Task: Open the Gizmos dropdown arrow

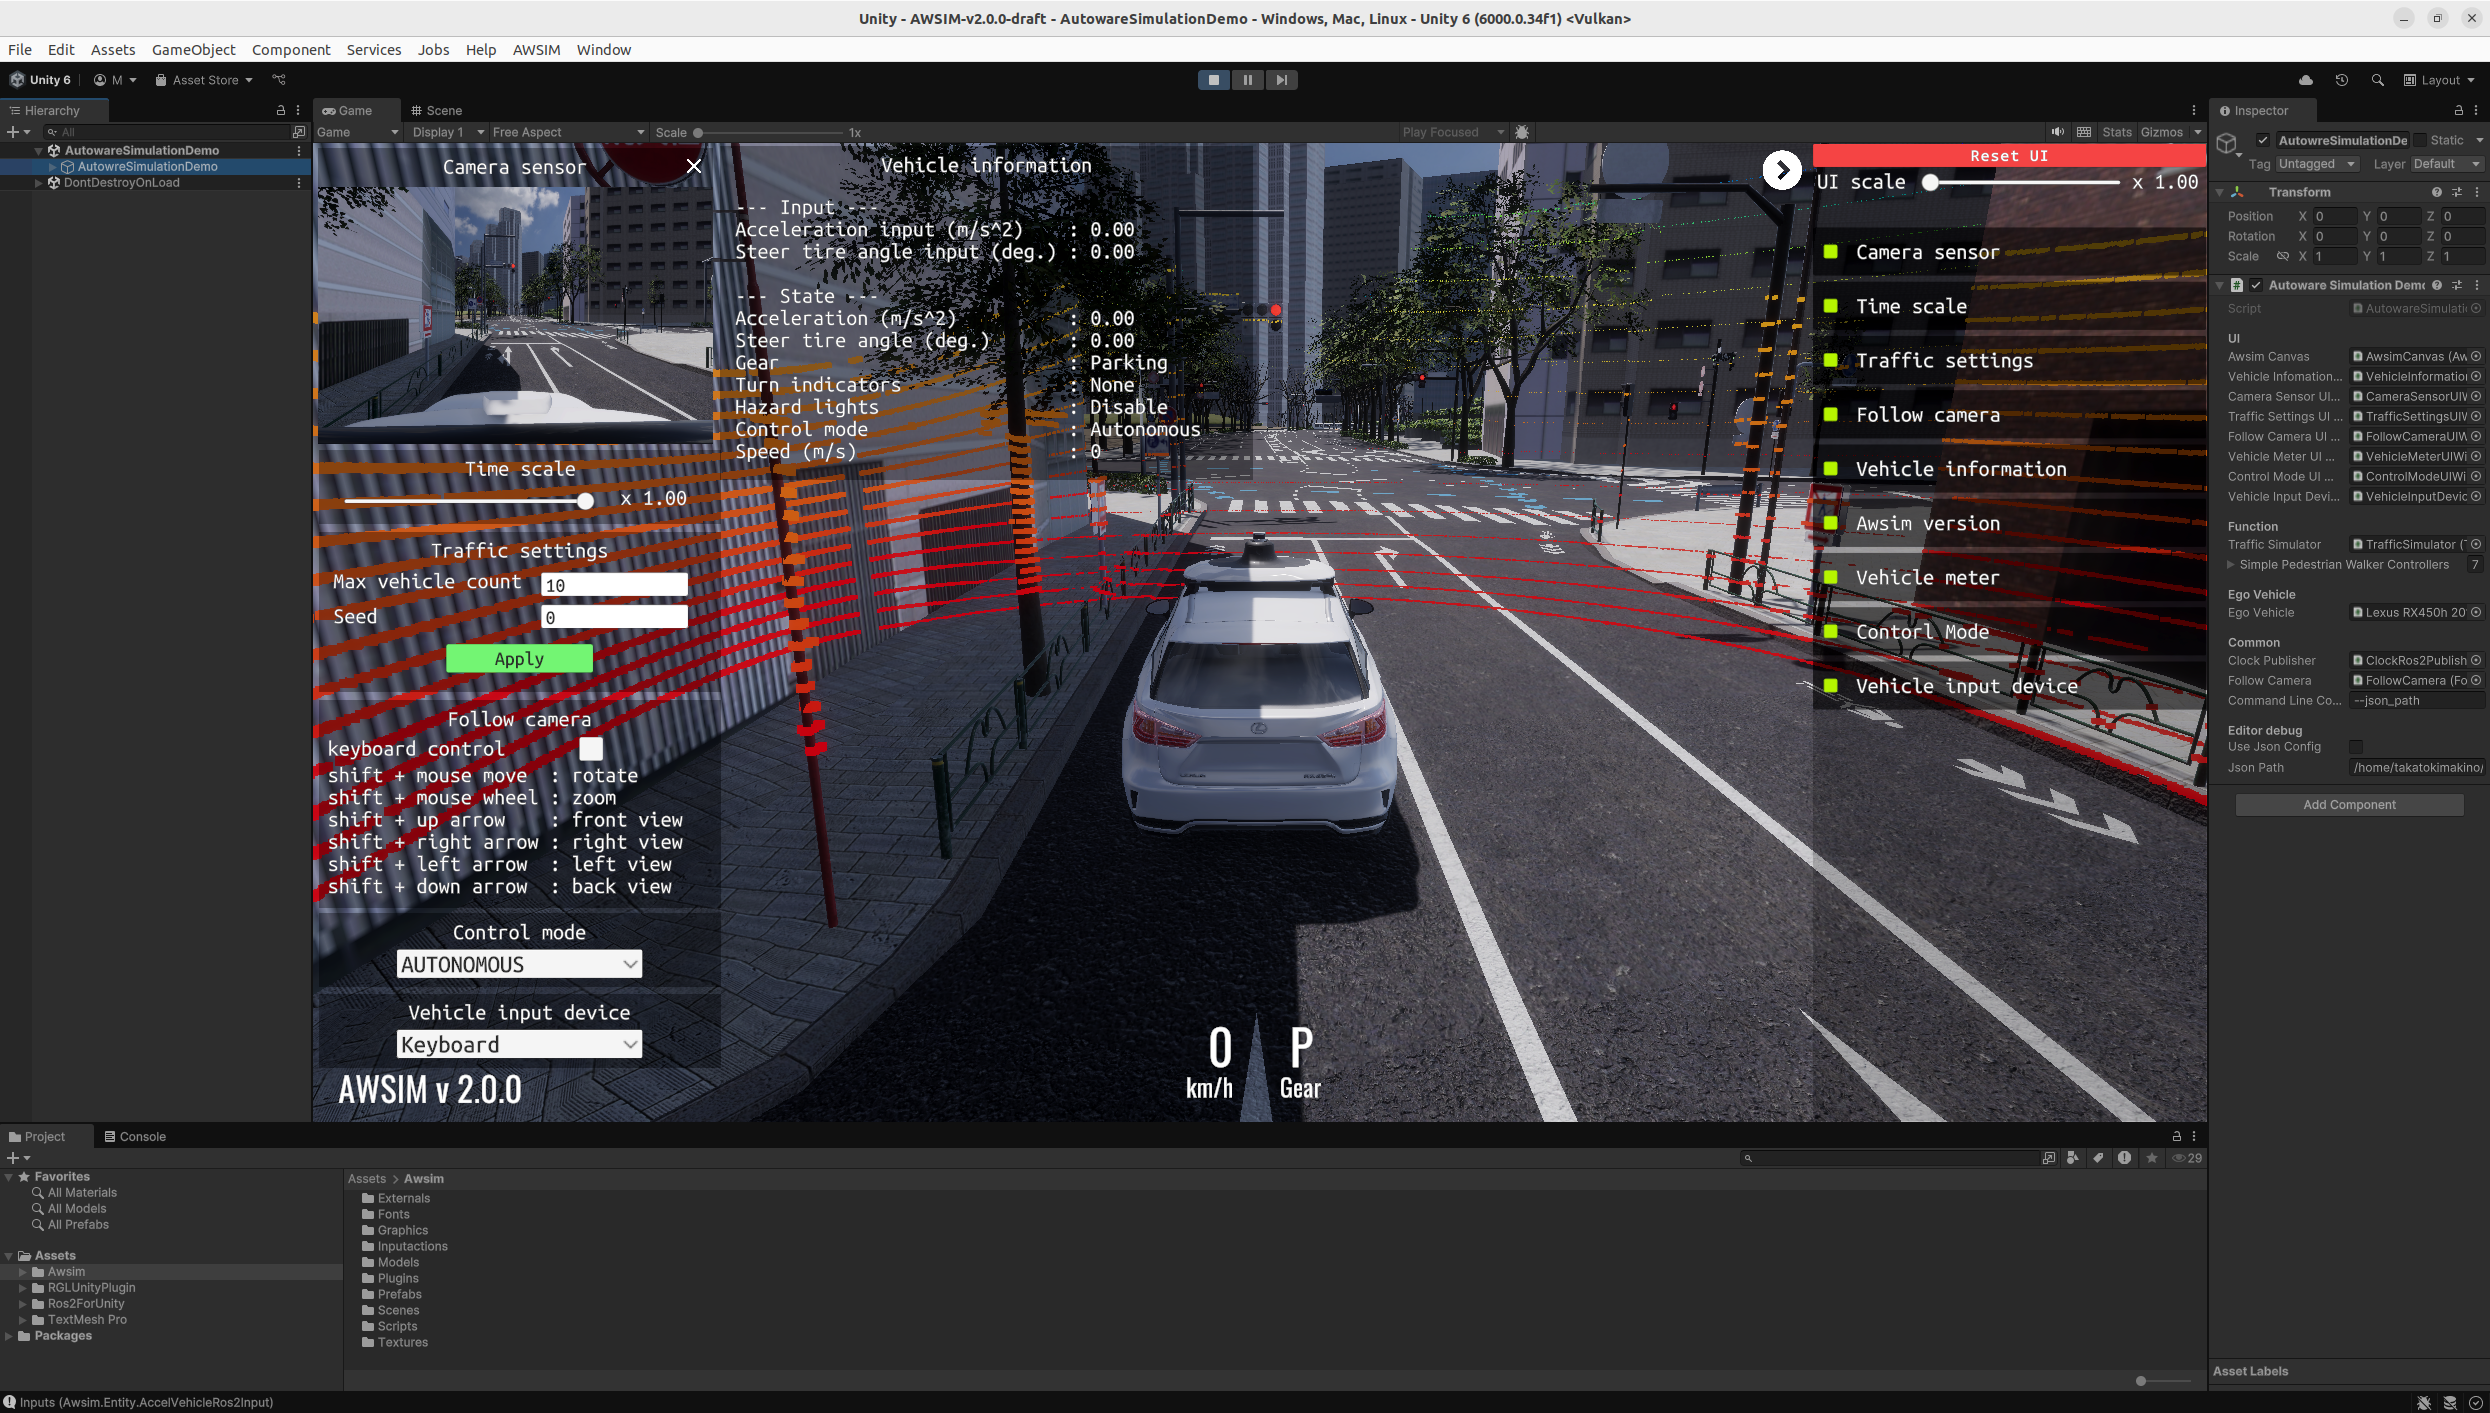Action: point(2197,132)
